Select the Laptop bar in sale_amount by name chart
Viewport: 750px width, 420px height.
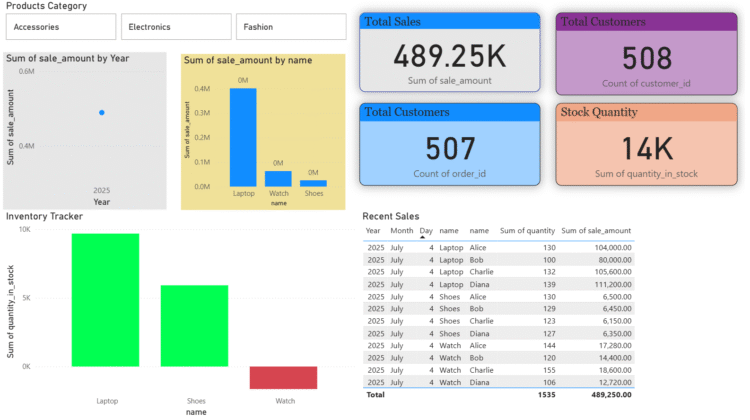243,137
